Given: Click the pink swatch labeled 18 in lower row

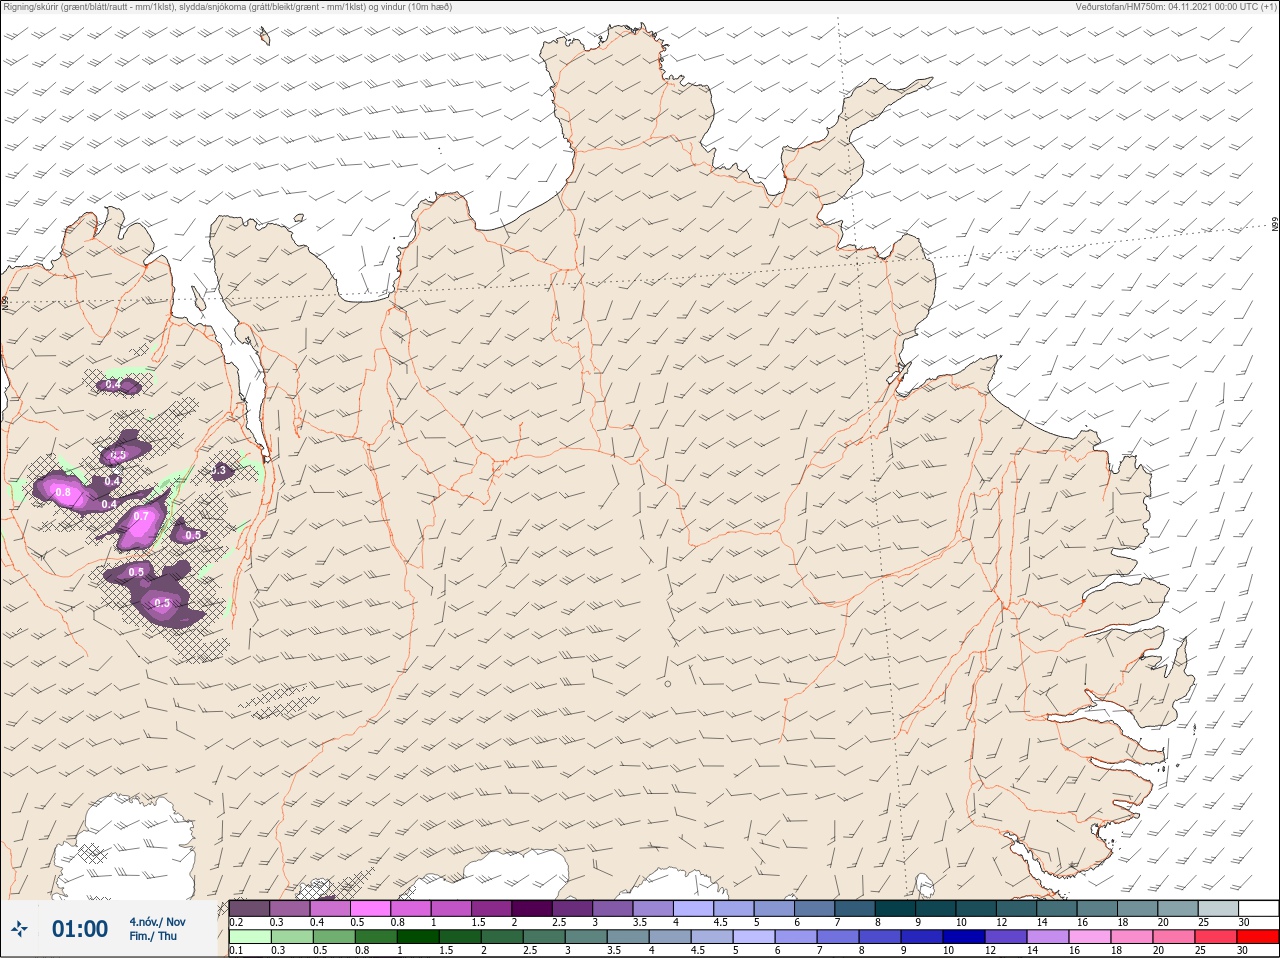Looking at the screenshot, I should tap(1131, 937).
